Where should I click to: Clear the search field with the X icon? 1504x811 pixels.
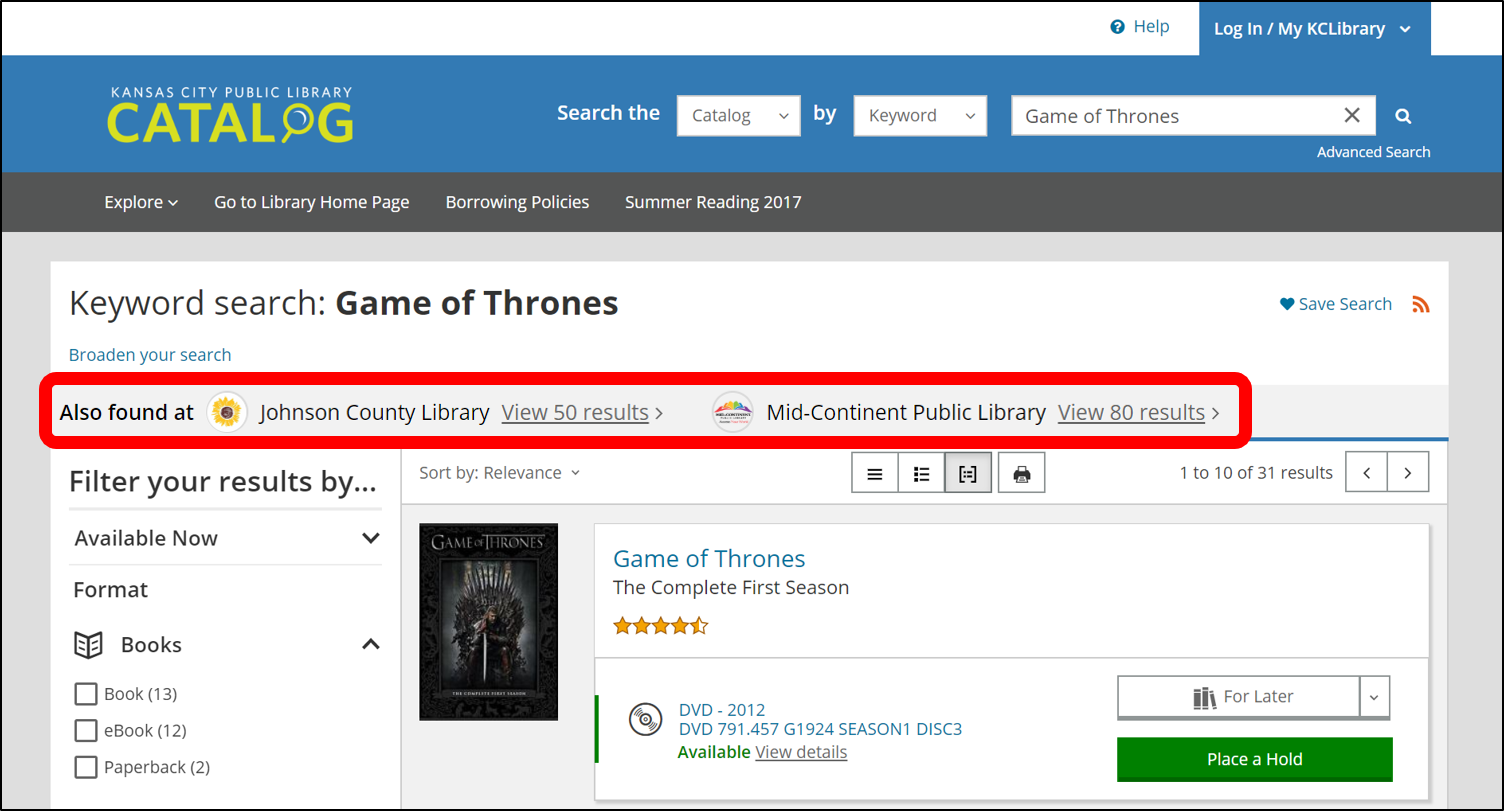tap(1352, 116)
